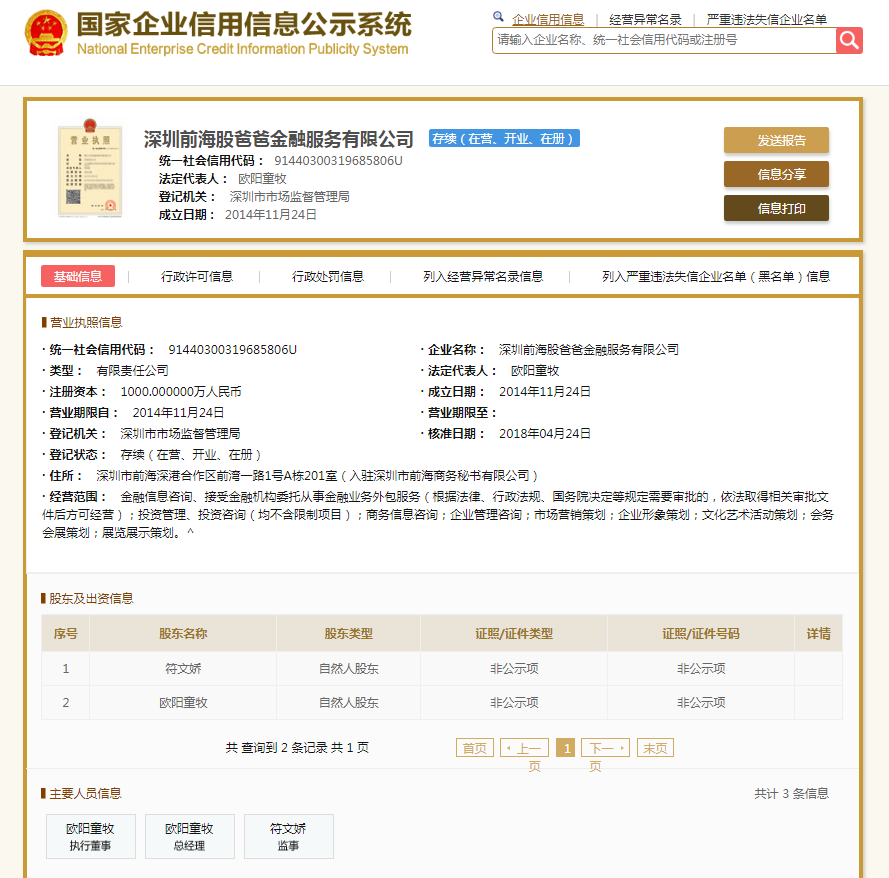The height and width of the screenshot is (878, 889).
Task: Select 严重违法失信企业名单 search category
Action: point(766,19)
